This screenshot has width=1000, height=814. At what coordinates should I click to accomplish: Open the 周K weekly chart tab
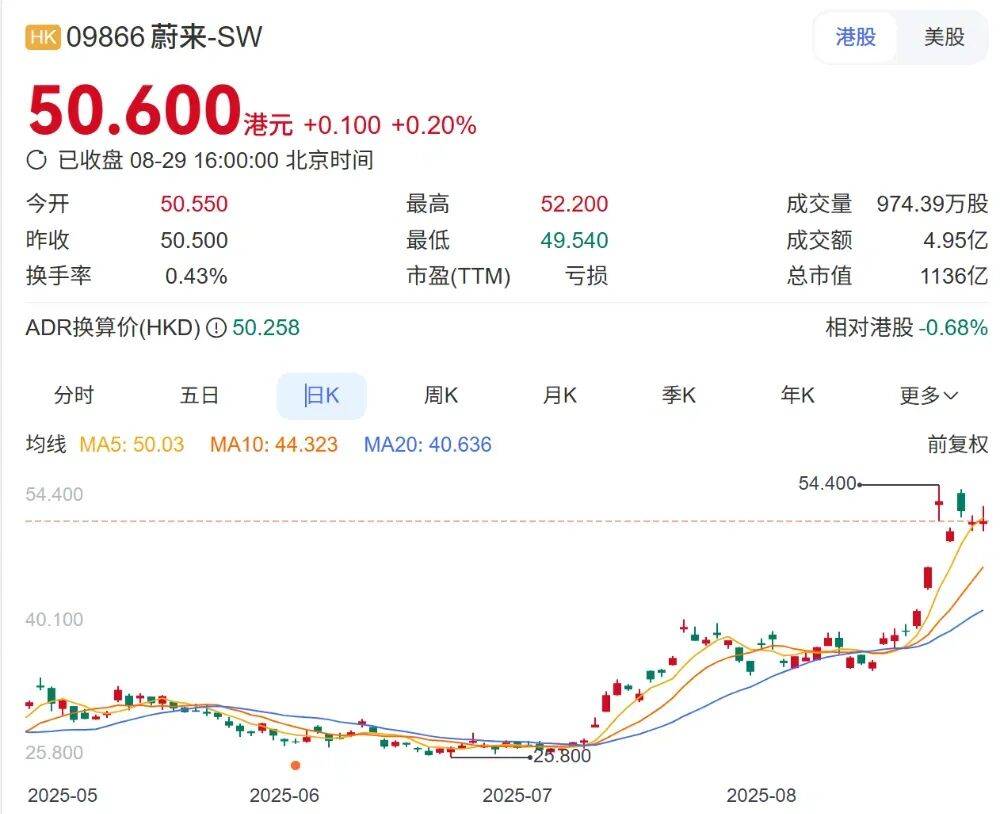pos(440,396)
